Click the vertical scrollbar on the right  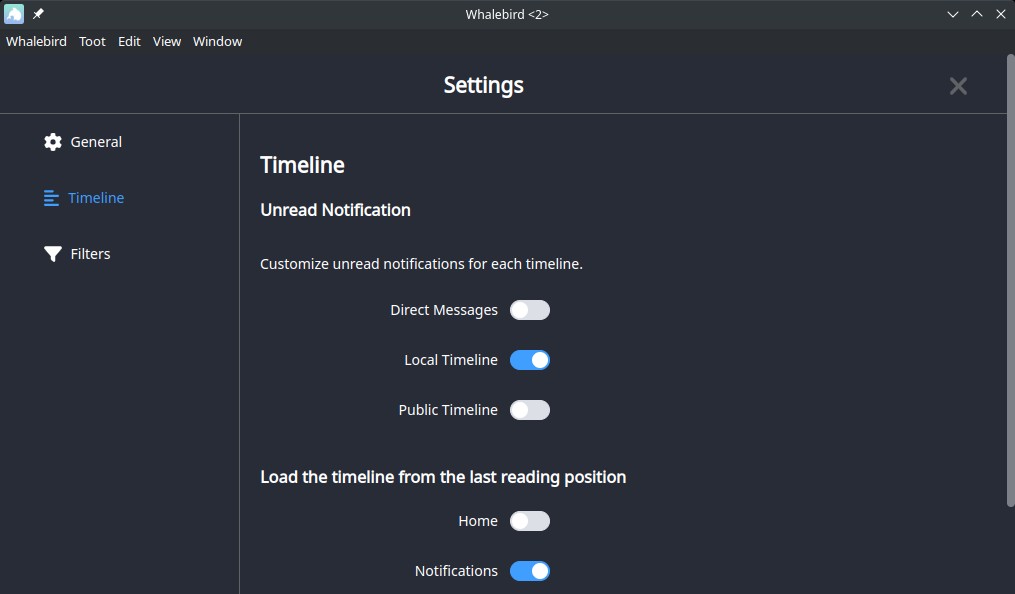point(1010,280)
